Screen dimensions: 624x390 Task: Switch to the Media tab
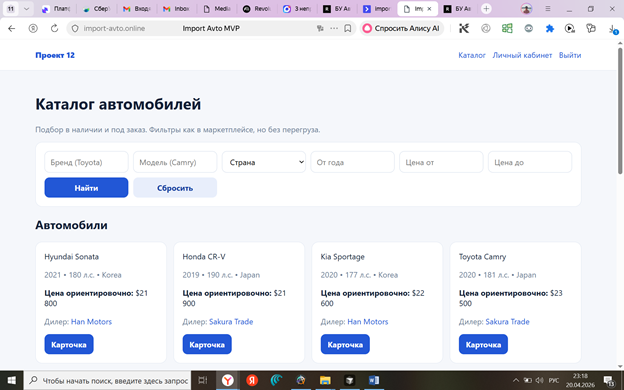[x=217, y=8]
